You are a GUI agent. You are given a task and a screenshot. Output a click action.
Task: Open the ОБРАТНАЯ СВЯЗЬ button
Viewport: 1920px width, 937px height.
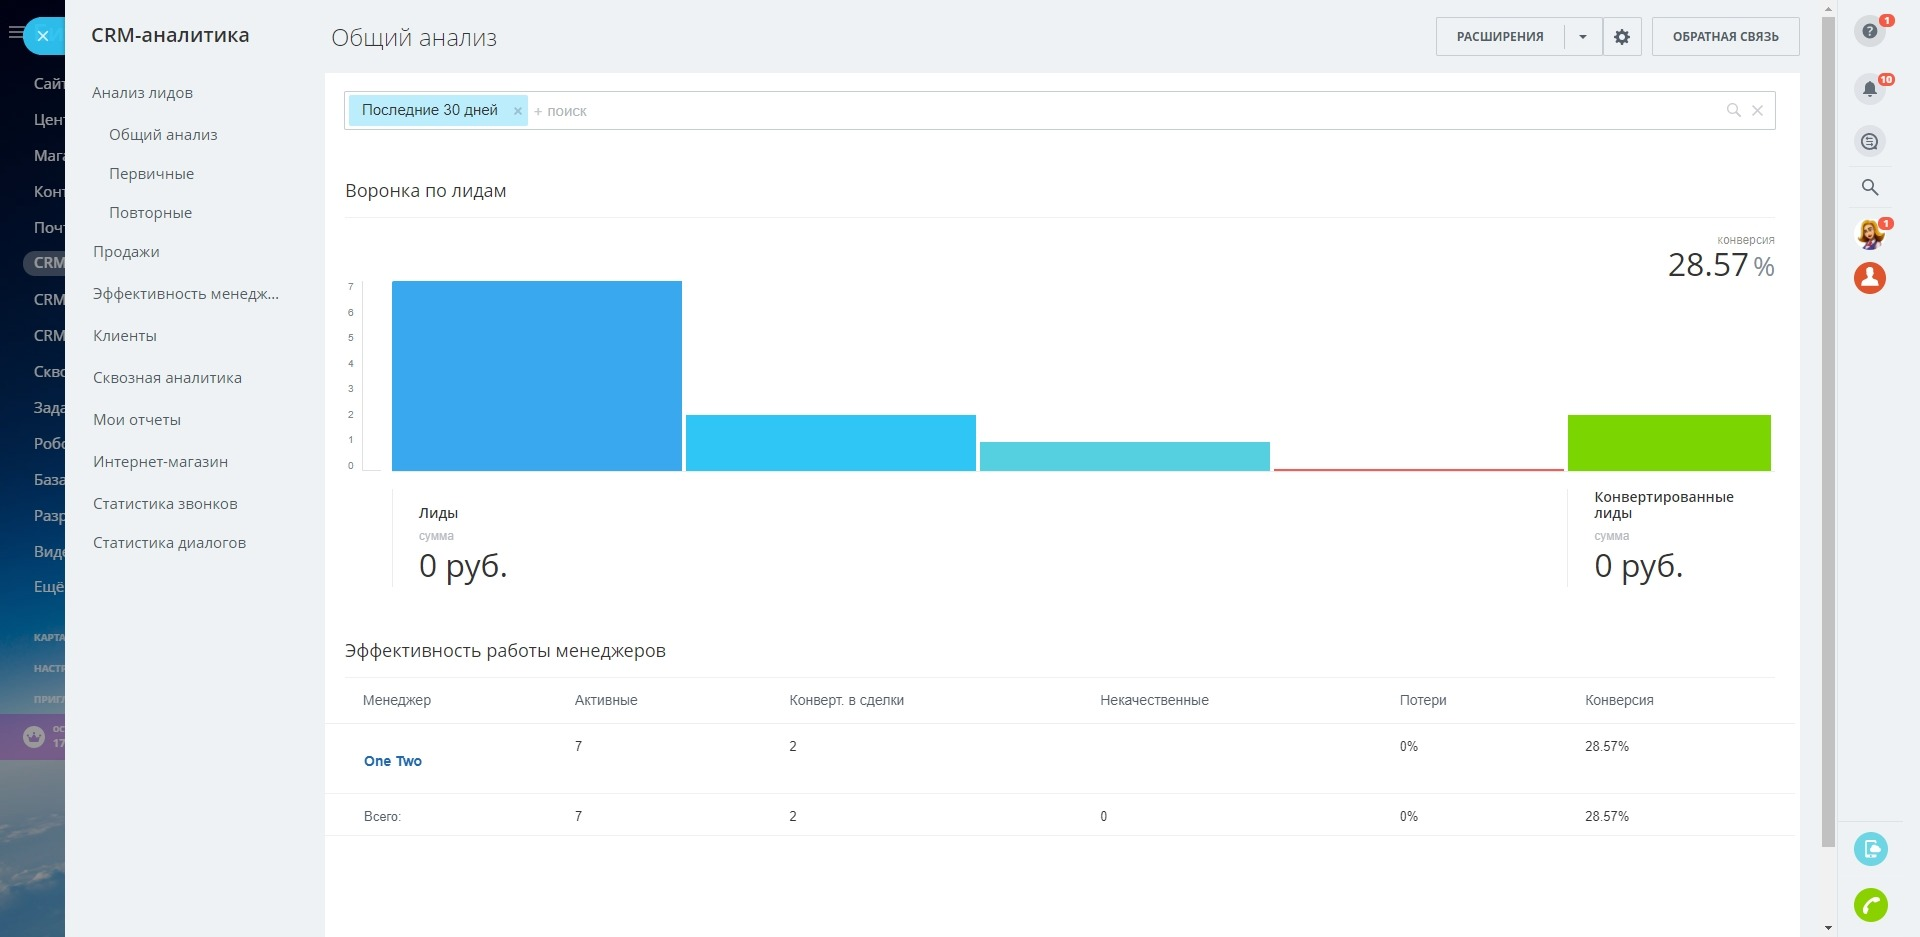pos(1726,37)
